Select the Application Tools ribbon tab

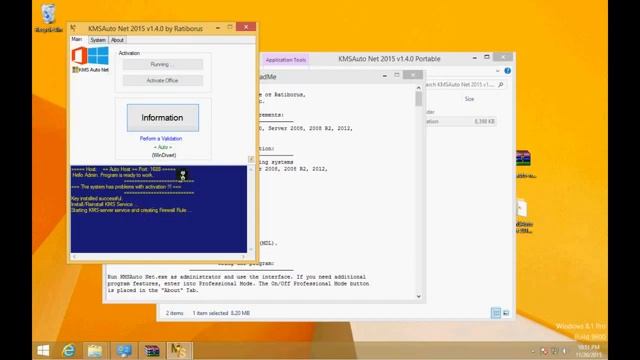click(x=286, y=60)
